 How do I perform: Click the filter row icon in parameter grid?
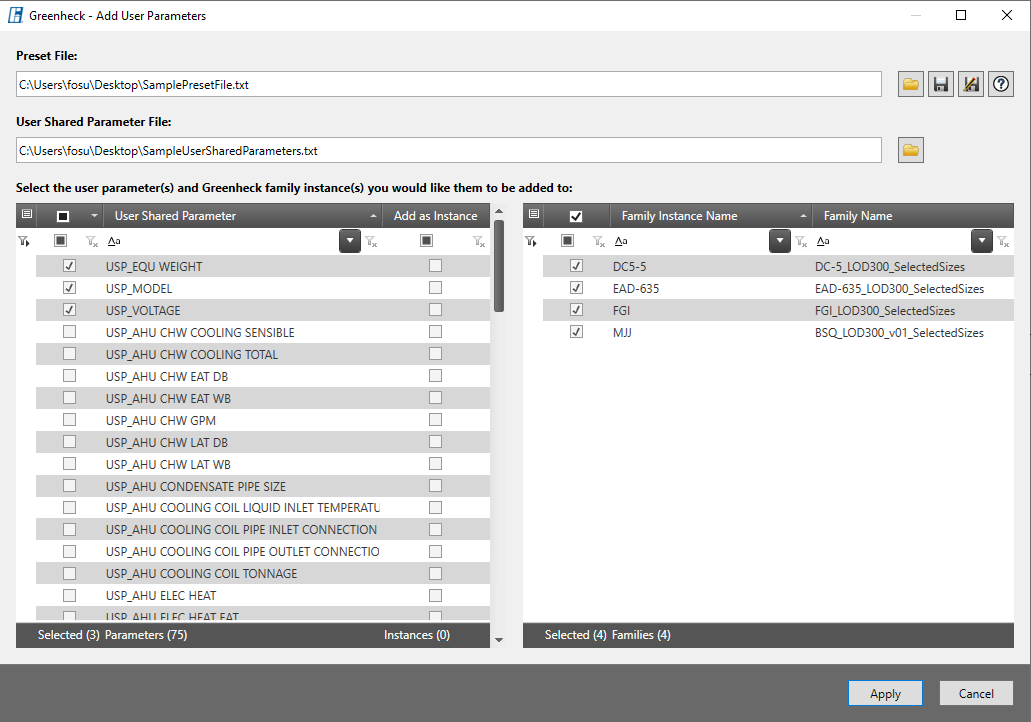pos(24,241)
